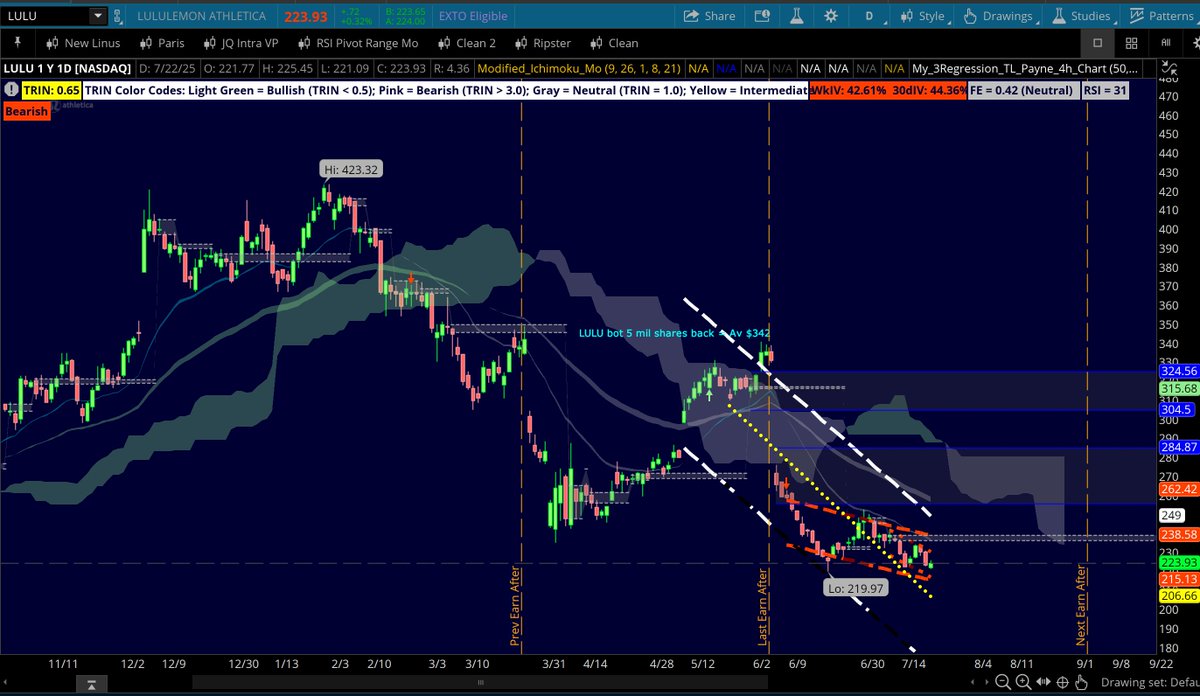Click the 223.93 current price label on axis
This screenshot has height=696, width=1200.
pos(1180,562)
